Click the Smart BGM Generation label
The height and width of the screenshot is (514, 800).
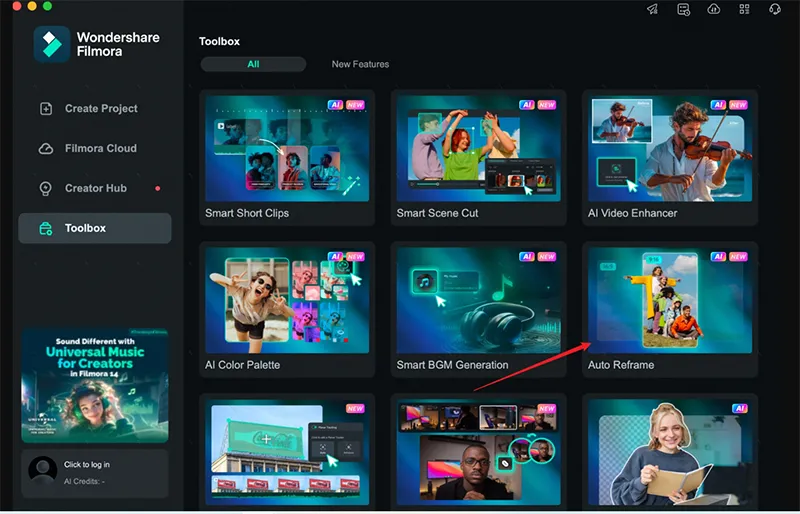(x=453, y=365)
